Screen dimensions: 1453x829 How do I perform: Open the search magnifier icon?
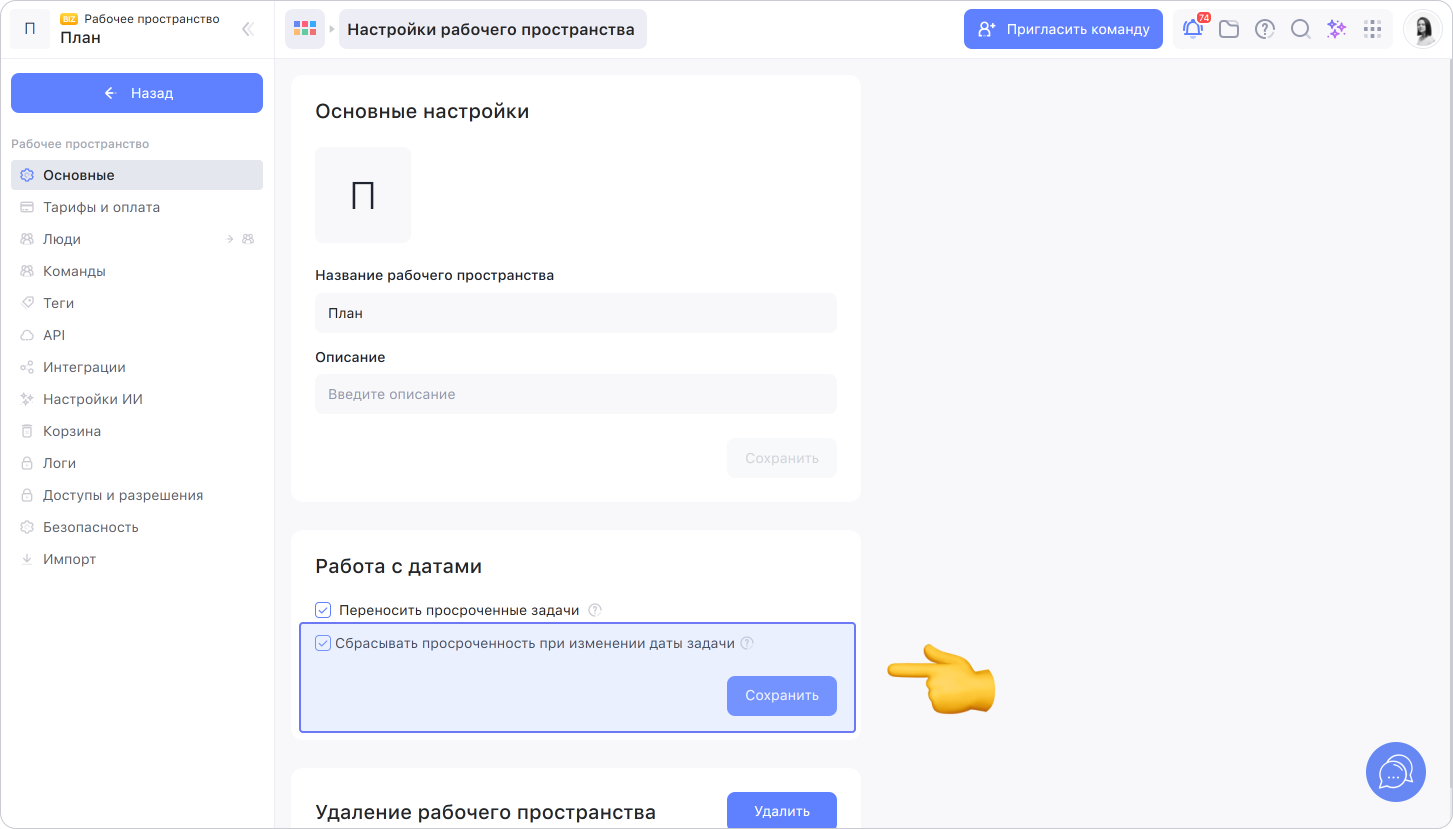pyautogui.click(x=1300, y=29)
